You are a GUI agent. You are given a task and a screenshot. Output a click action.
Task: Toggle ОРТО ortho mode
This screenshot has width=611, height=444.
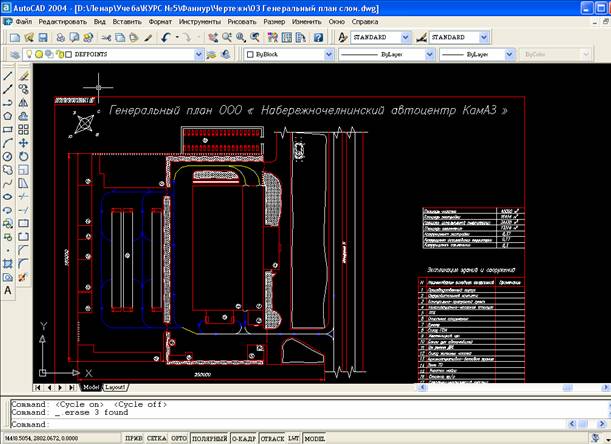tap(179, 439)
